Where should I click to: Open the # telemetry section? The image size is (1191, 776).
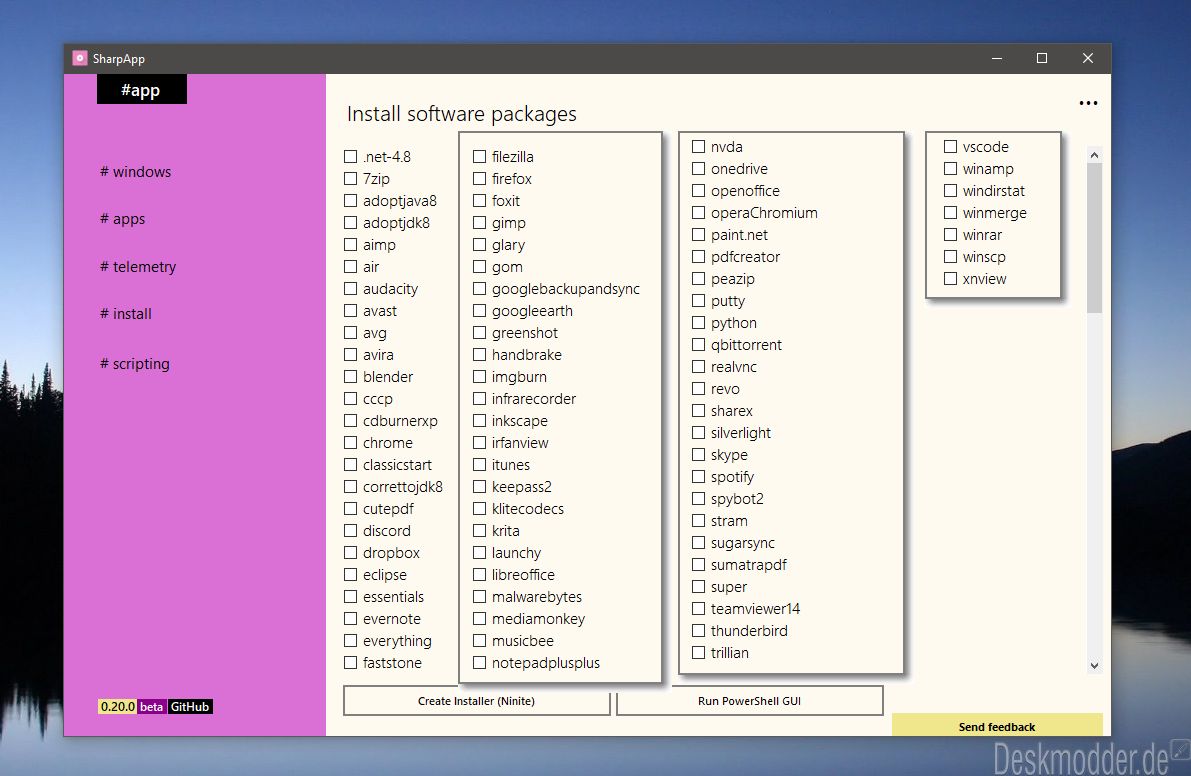pos(137,267)
